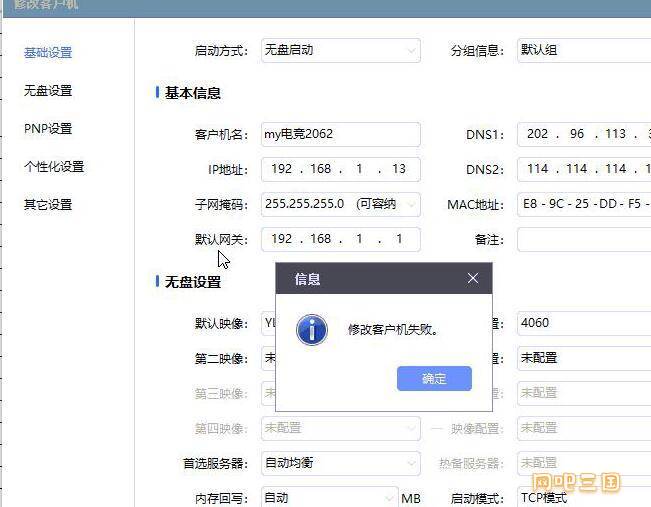Open the 启动模式 dropdown TCP模式
The image size is (651, 507).
pyautogui.click(x=584, y=497)
